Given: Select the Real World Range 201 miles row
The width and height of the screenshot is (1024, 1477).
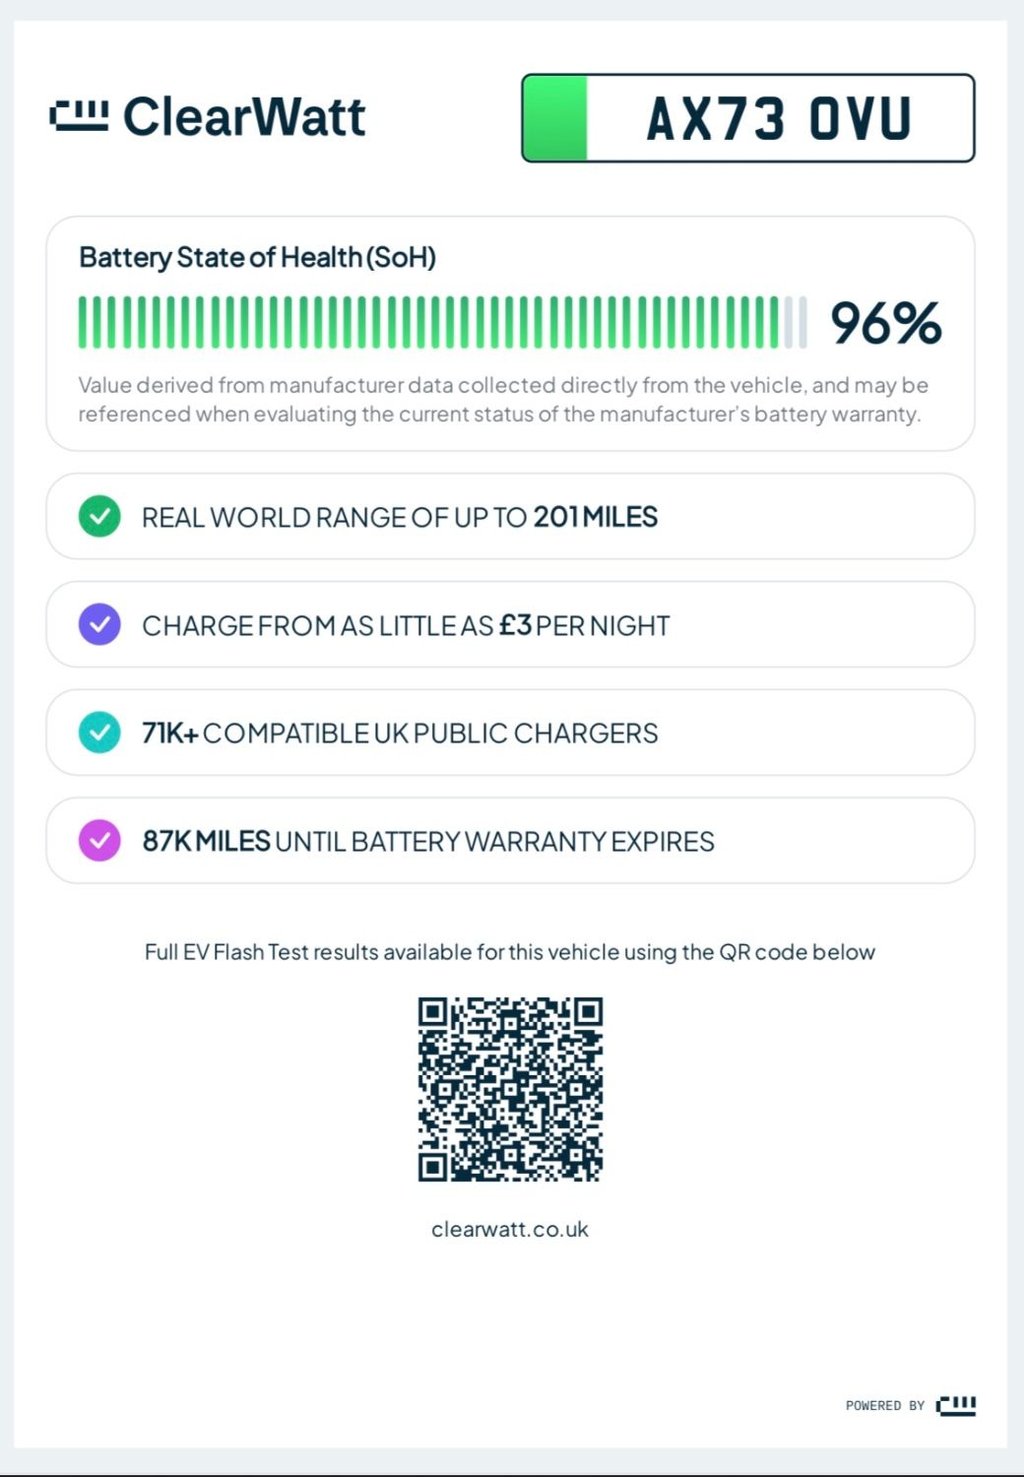Looking at the screenshot, I should point(510,517).
